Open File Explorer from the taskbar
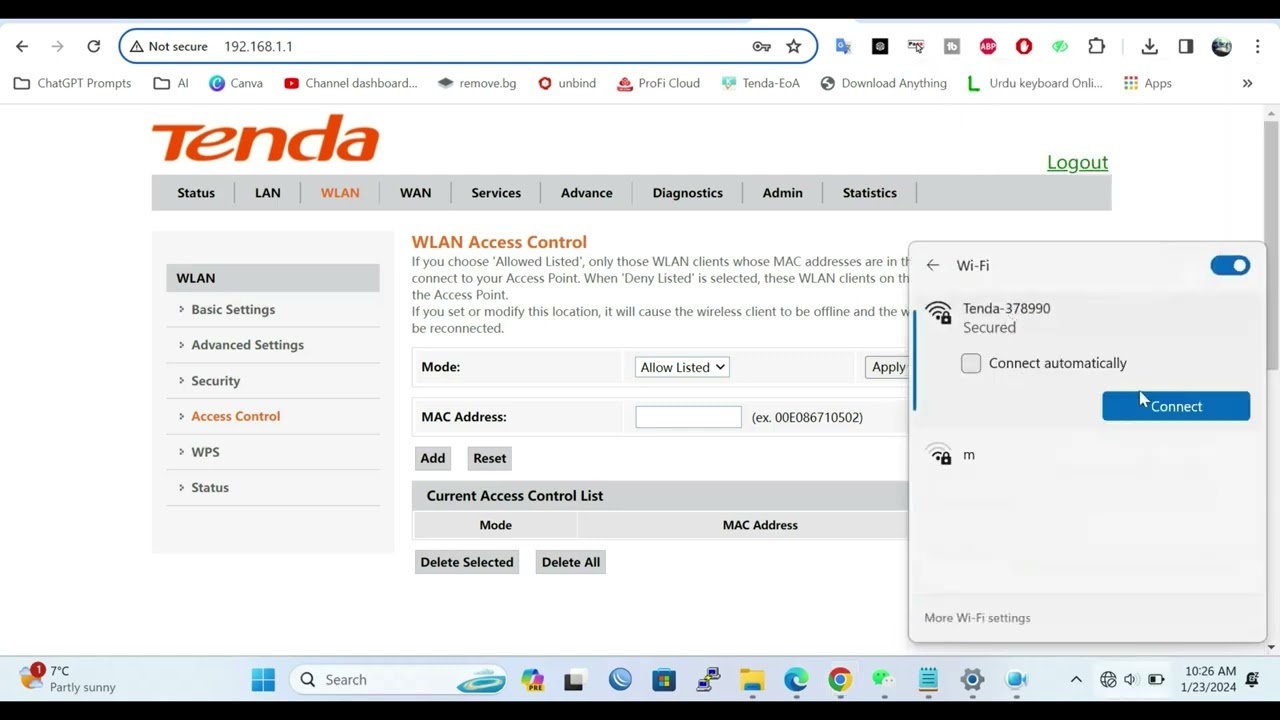 [x=752, y=680]
